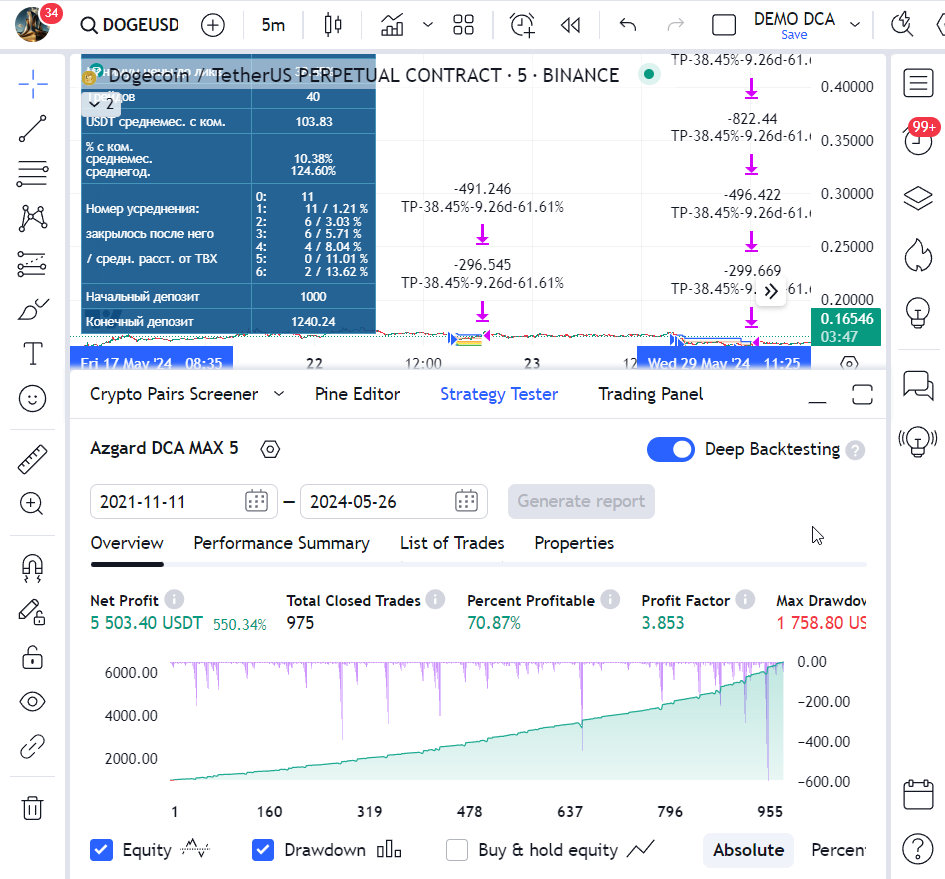The height and width of the screenshot is (879, 945).
Task: Show Deep Backtesting help tooltip
Action: (x=855, y=450)
